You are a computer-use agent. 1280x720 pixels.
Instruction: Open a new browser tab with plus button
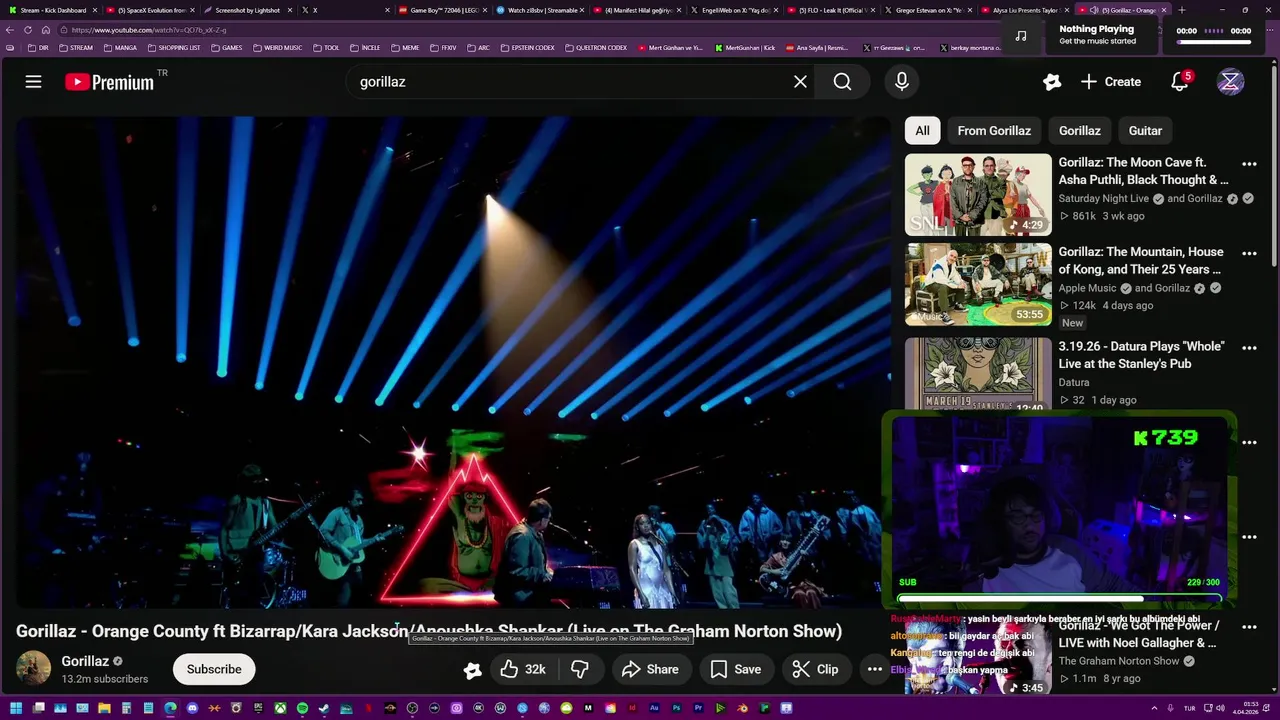1182,10
